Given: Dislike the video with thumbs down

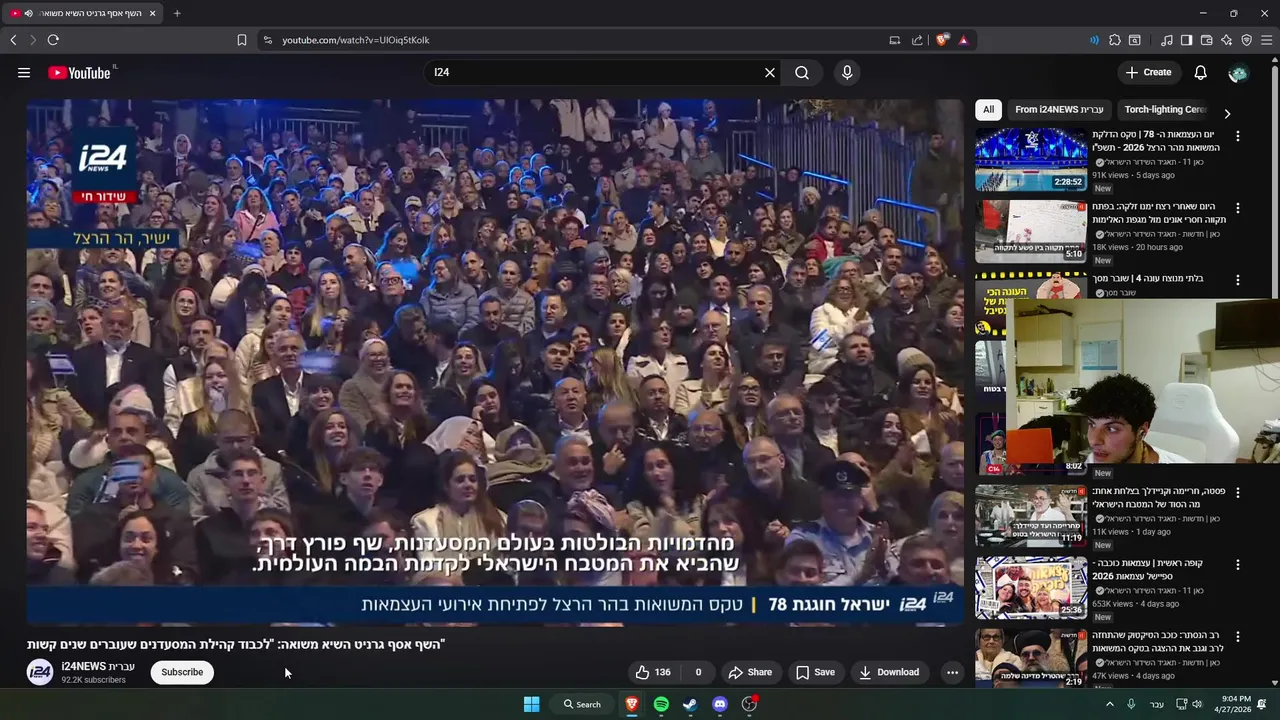Looking at the screenshot, I should (x=698, y=672).
